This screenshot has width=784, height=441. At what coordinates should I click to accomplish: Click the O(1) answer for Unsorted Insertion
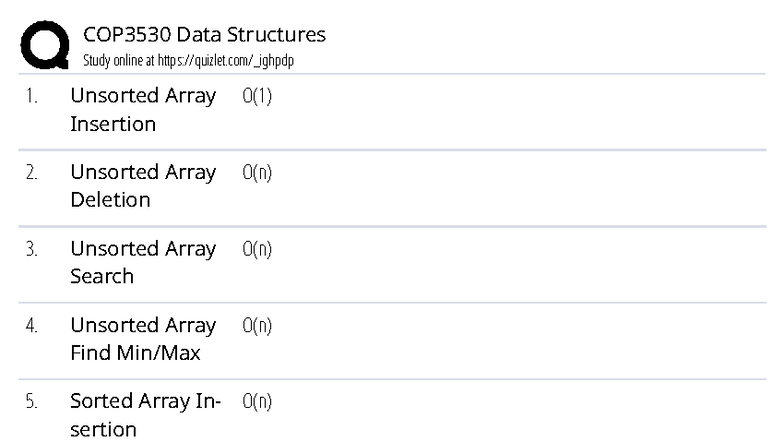pos(257,97)
